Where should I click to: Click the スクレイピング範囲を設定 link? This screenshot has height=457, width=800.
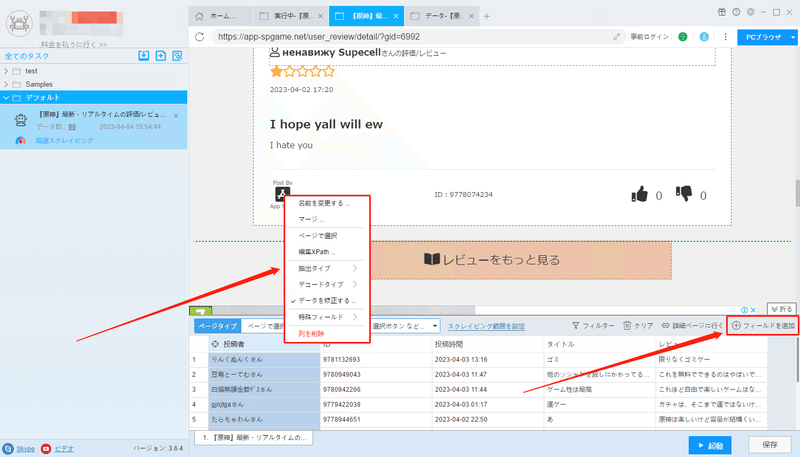[486, 326]
